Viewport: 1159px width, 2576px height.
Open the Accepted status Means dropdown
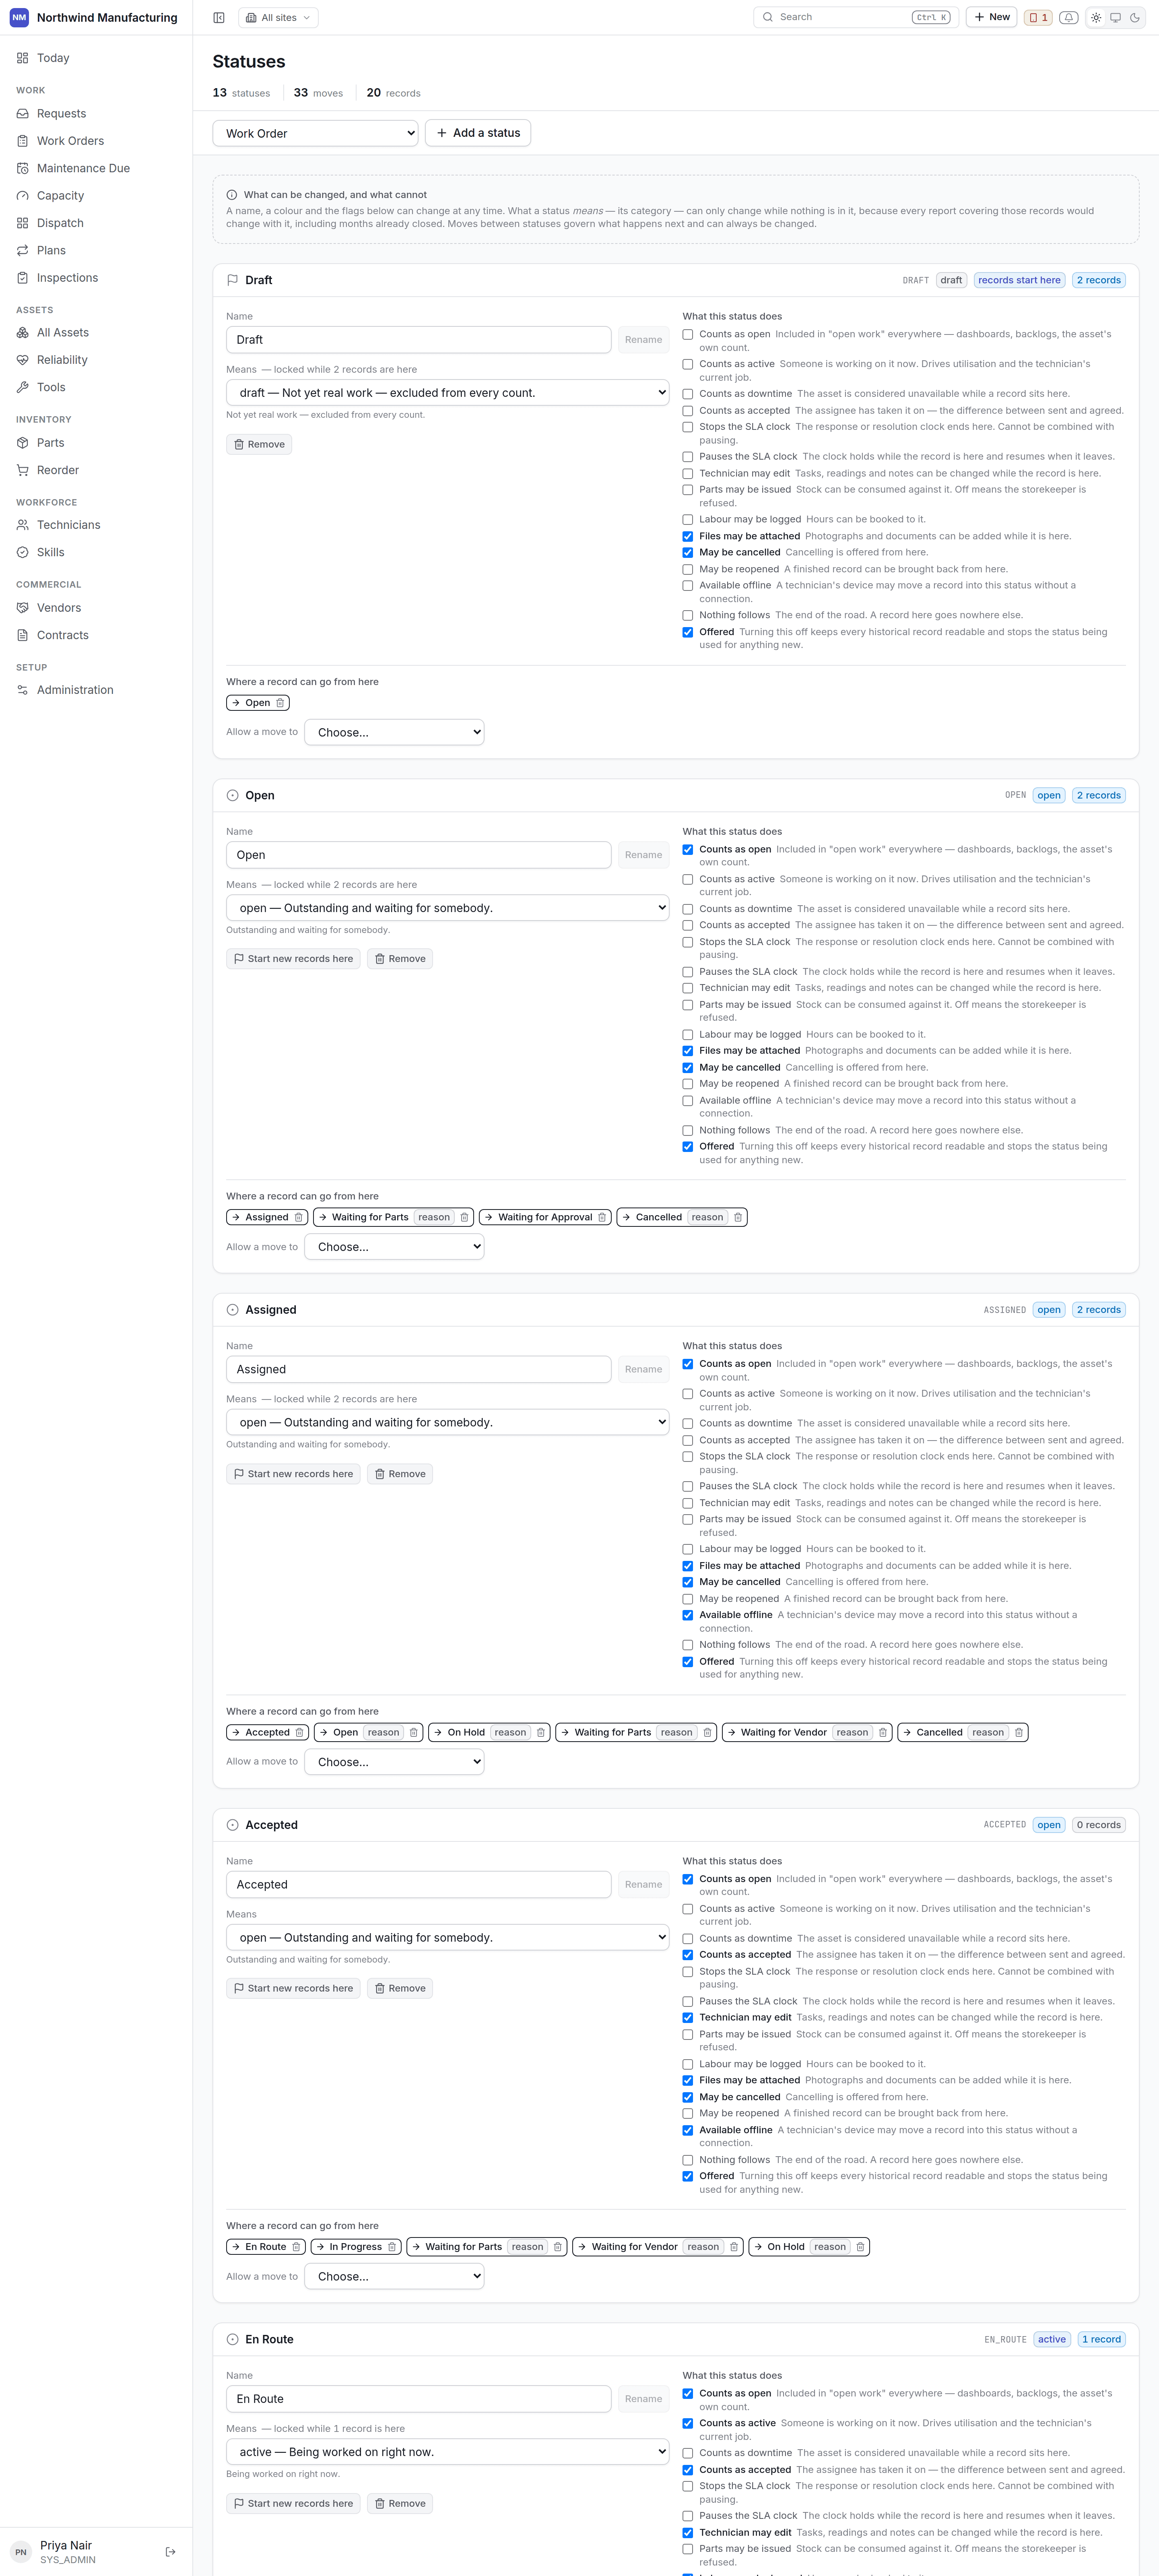point(447,1937)
